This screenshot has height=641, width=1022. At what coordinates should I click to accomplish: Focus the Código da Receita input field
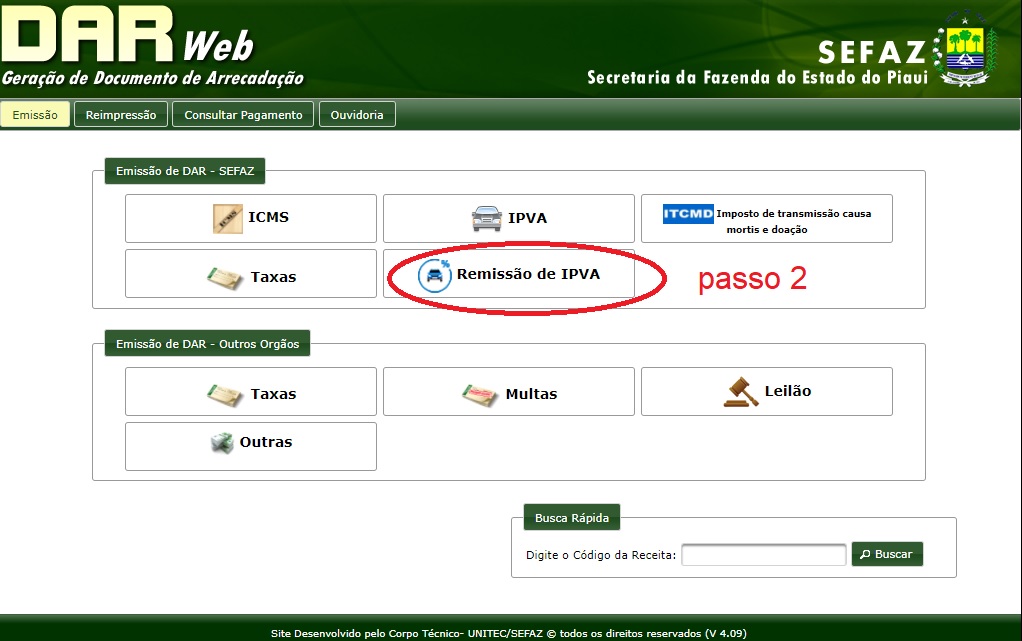pyautogui.click(x=763, y=555)
